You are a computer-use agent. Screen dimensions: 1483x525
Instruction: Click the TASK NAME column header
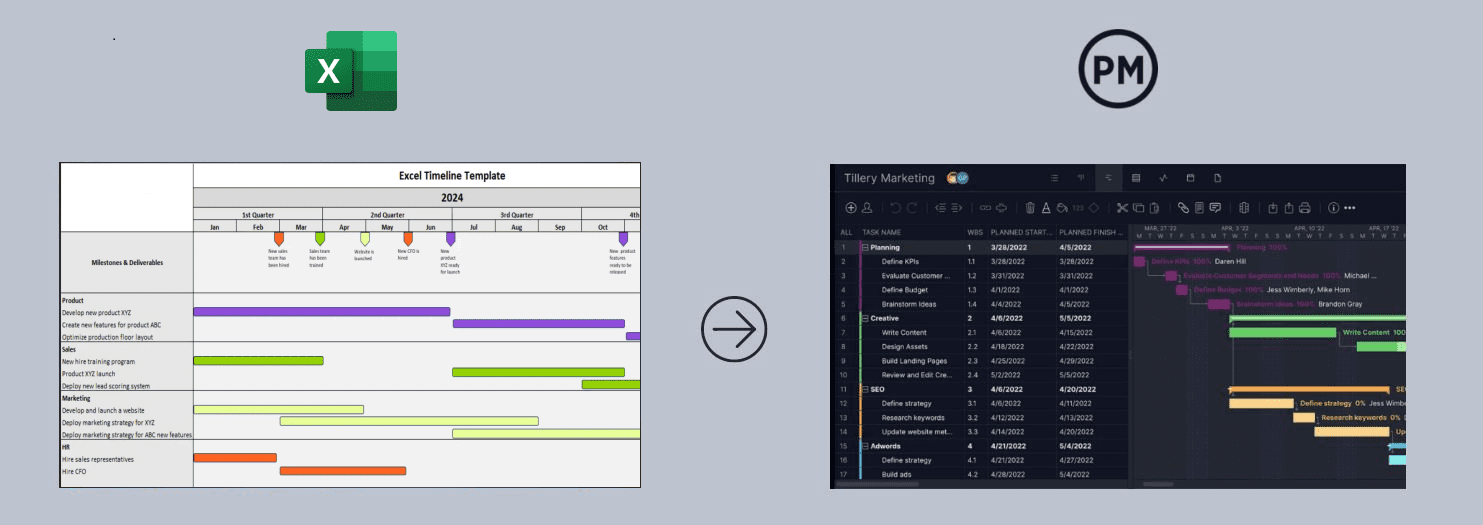[882, 232]
